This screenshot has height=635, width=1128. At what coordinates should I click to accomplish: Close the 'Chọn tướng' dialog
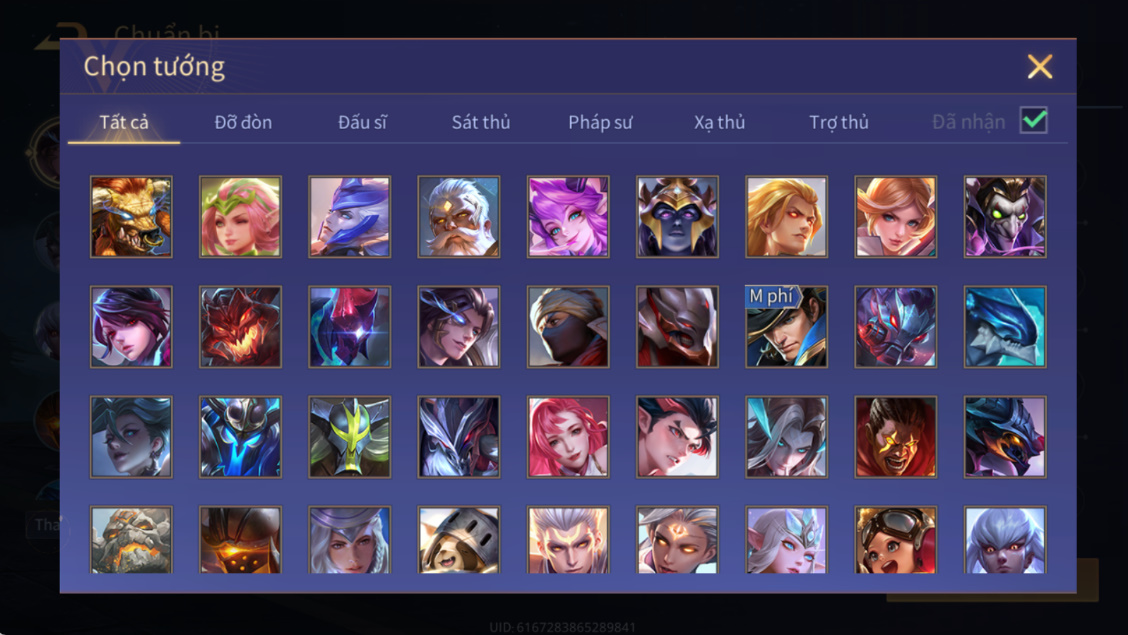click(x=1040, y=66)
